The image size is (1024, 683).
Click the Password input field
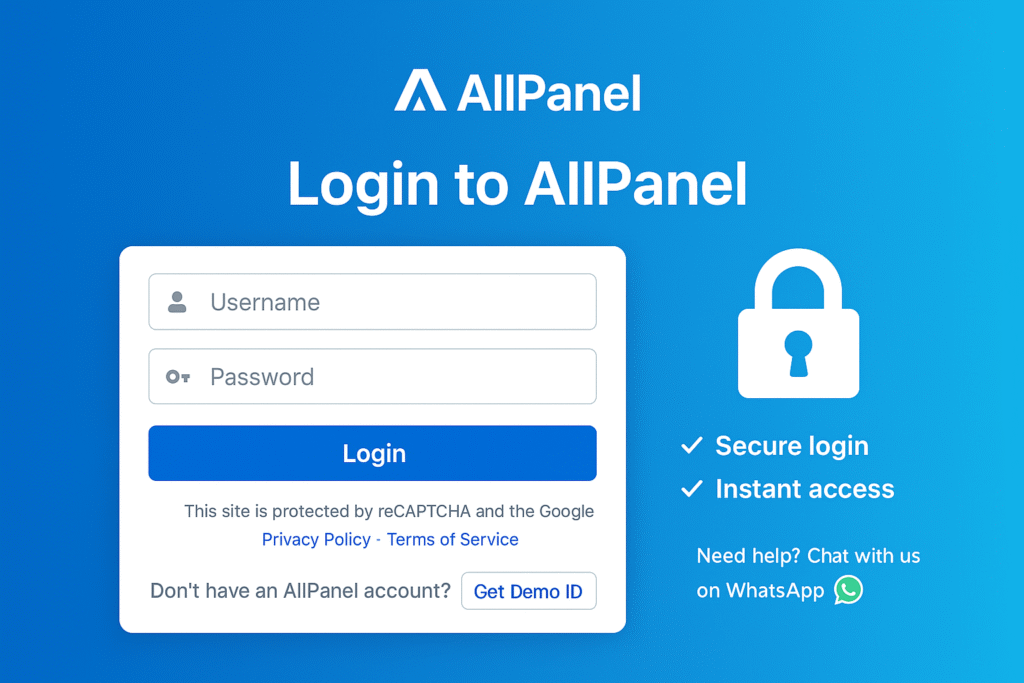[372, 377]
